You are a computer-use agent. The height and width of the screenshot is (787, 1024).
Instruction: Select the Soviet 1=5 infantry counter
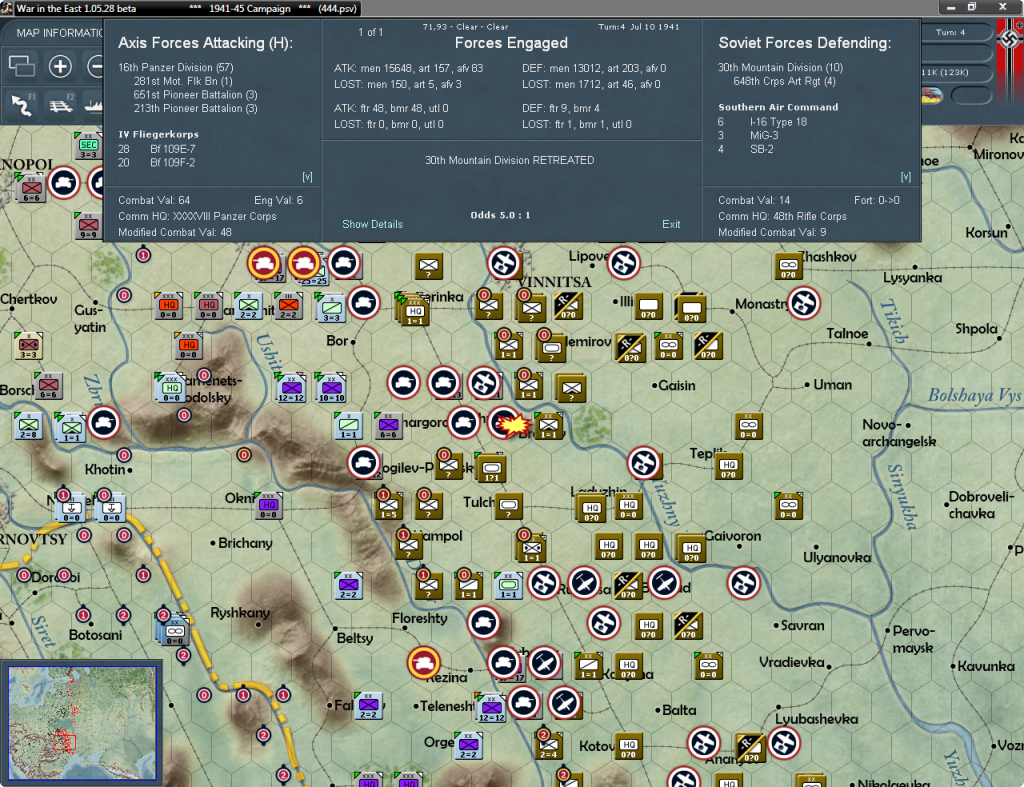tap(389, 506)
